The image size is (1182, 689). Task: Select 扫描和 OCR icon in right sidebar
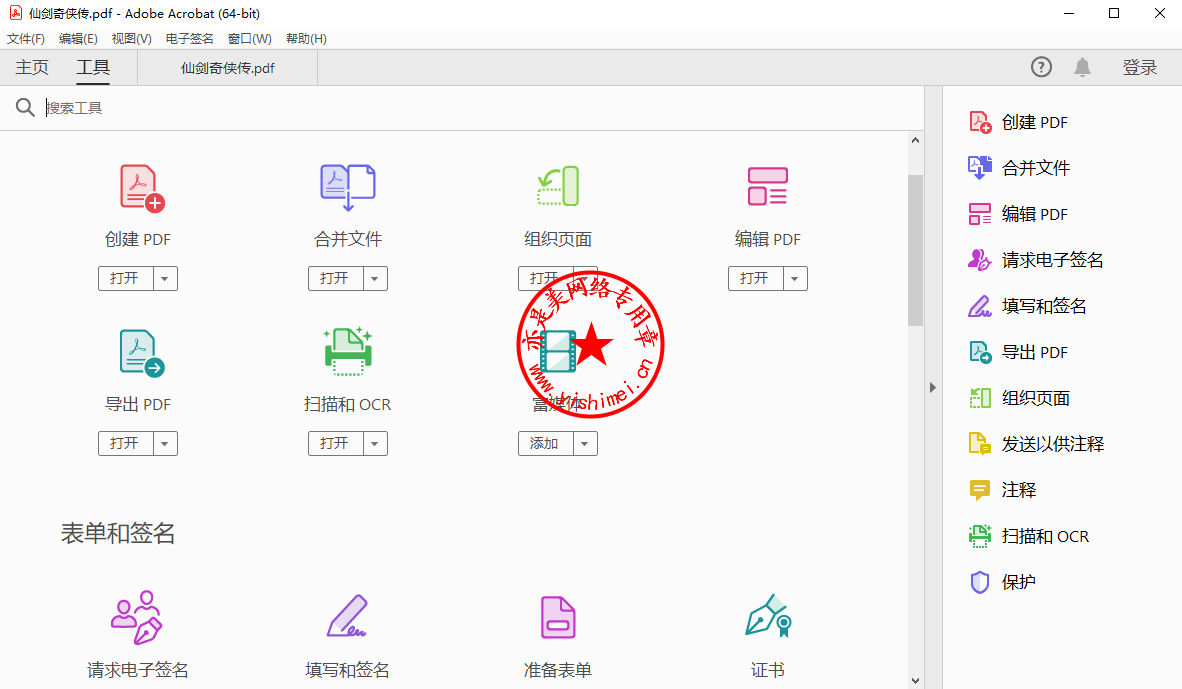(x=980, y=536)
